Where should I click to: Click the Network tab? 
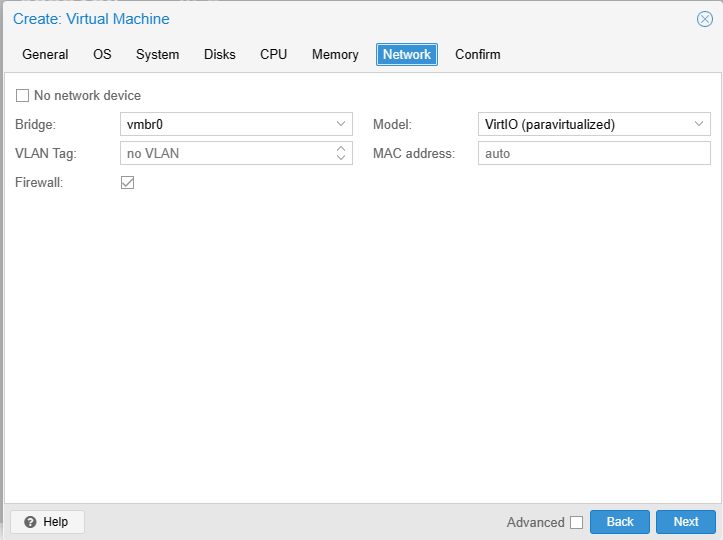(407, 54)
